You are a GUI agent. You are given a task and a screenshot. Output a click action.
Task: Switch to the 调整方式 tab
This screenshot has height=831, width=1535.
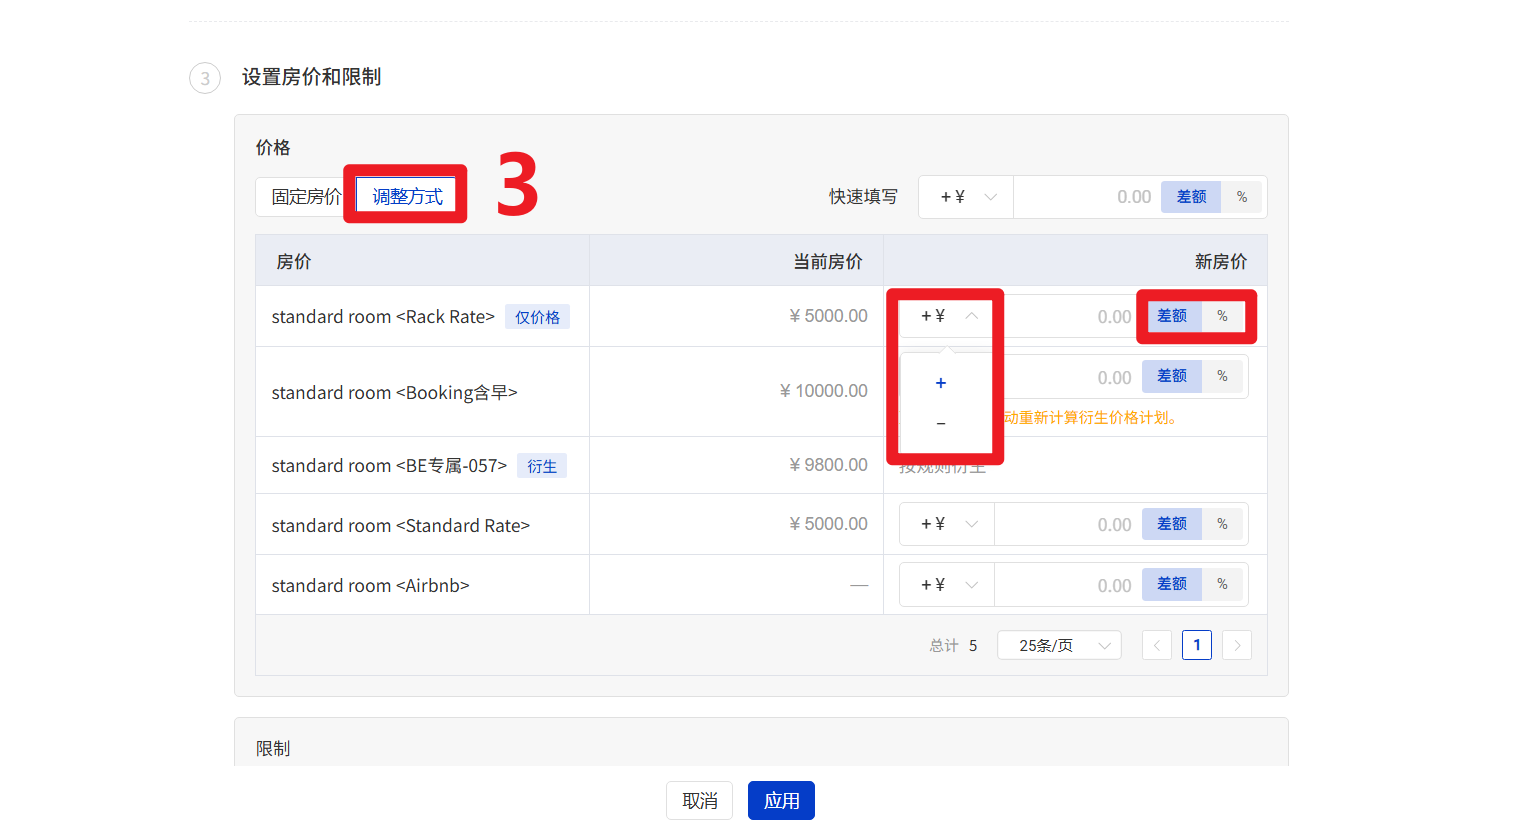[407, 196]
